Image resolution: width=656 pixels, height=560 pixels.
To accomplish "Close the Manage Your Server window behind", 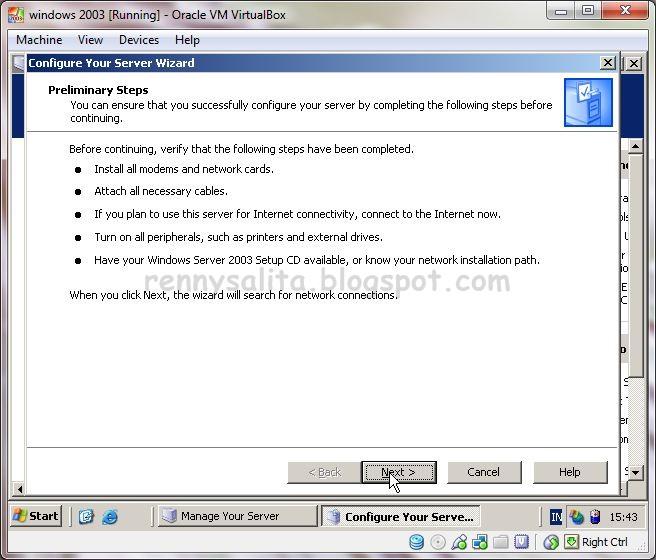I will click(x=634, y=64).
